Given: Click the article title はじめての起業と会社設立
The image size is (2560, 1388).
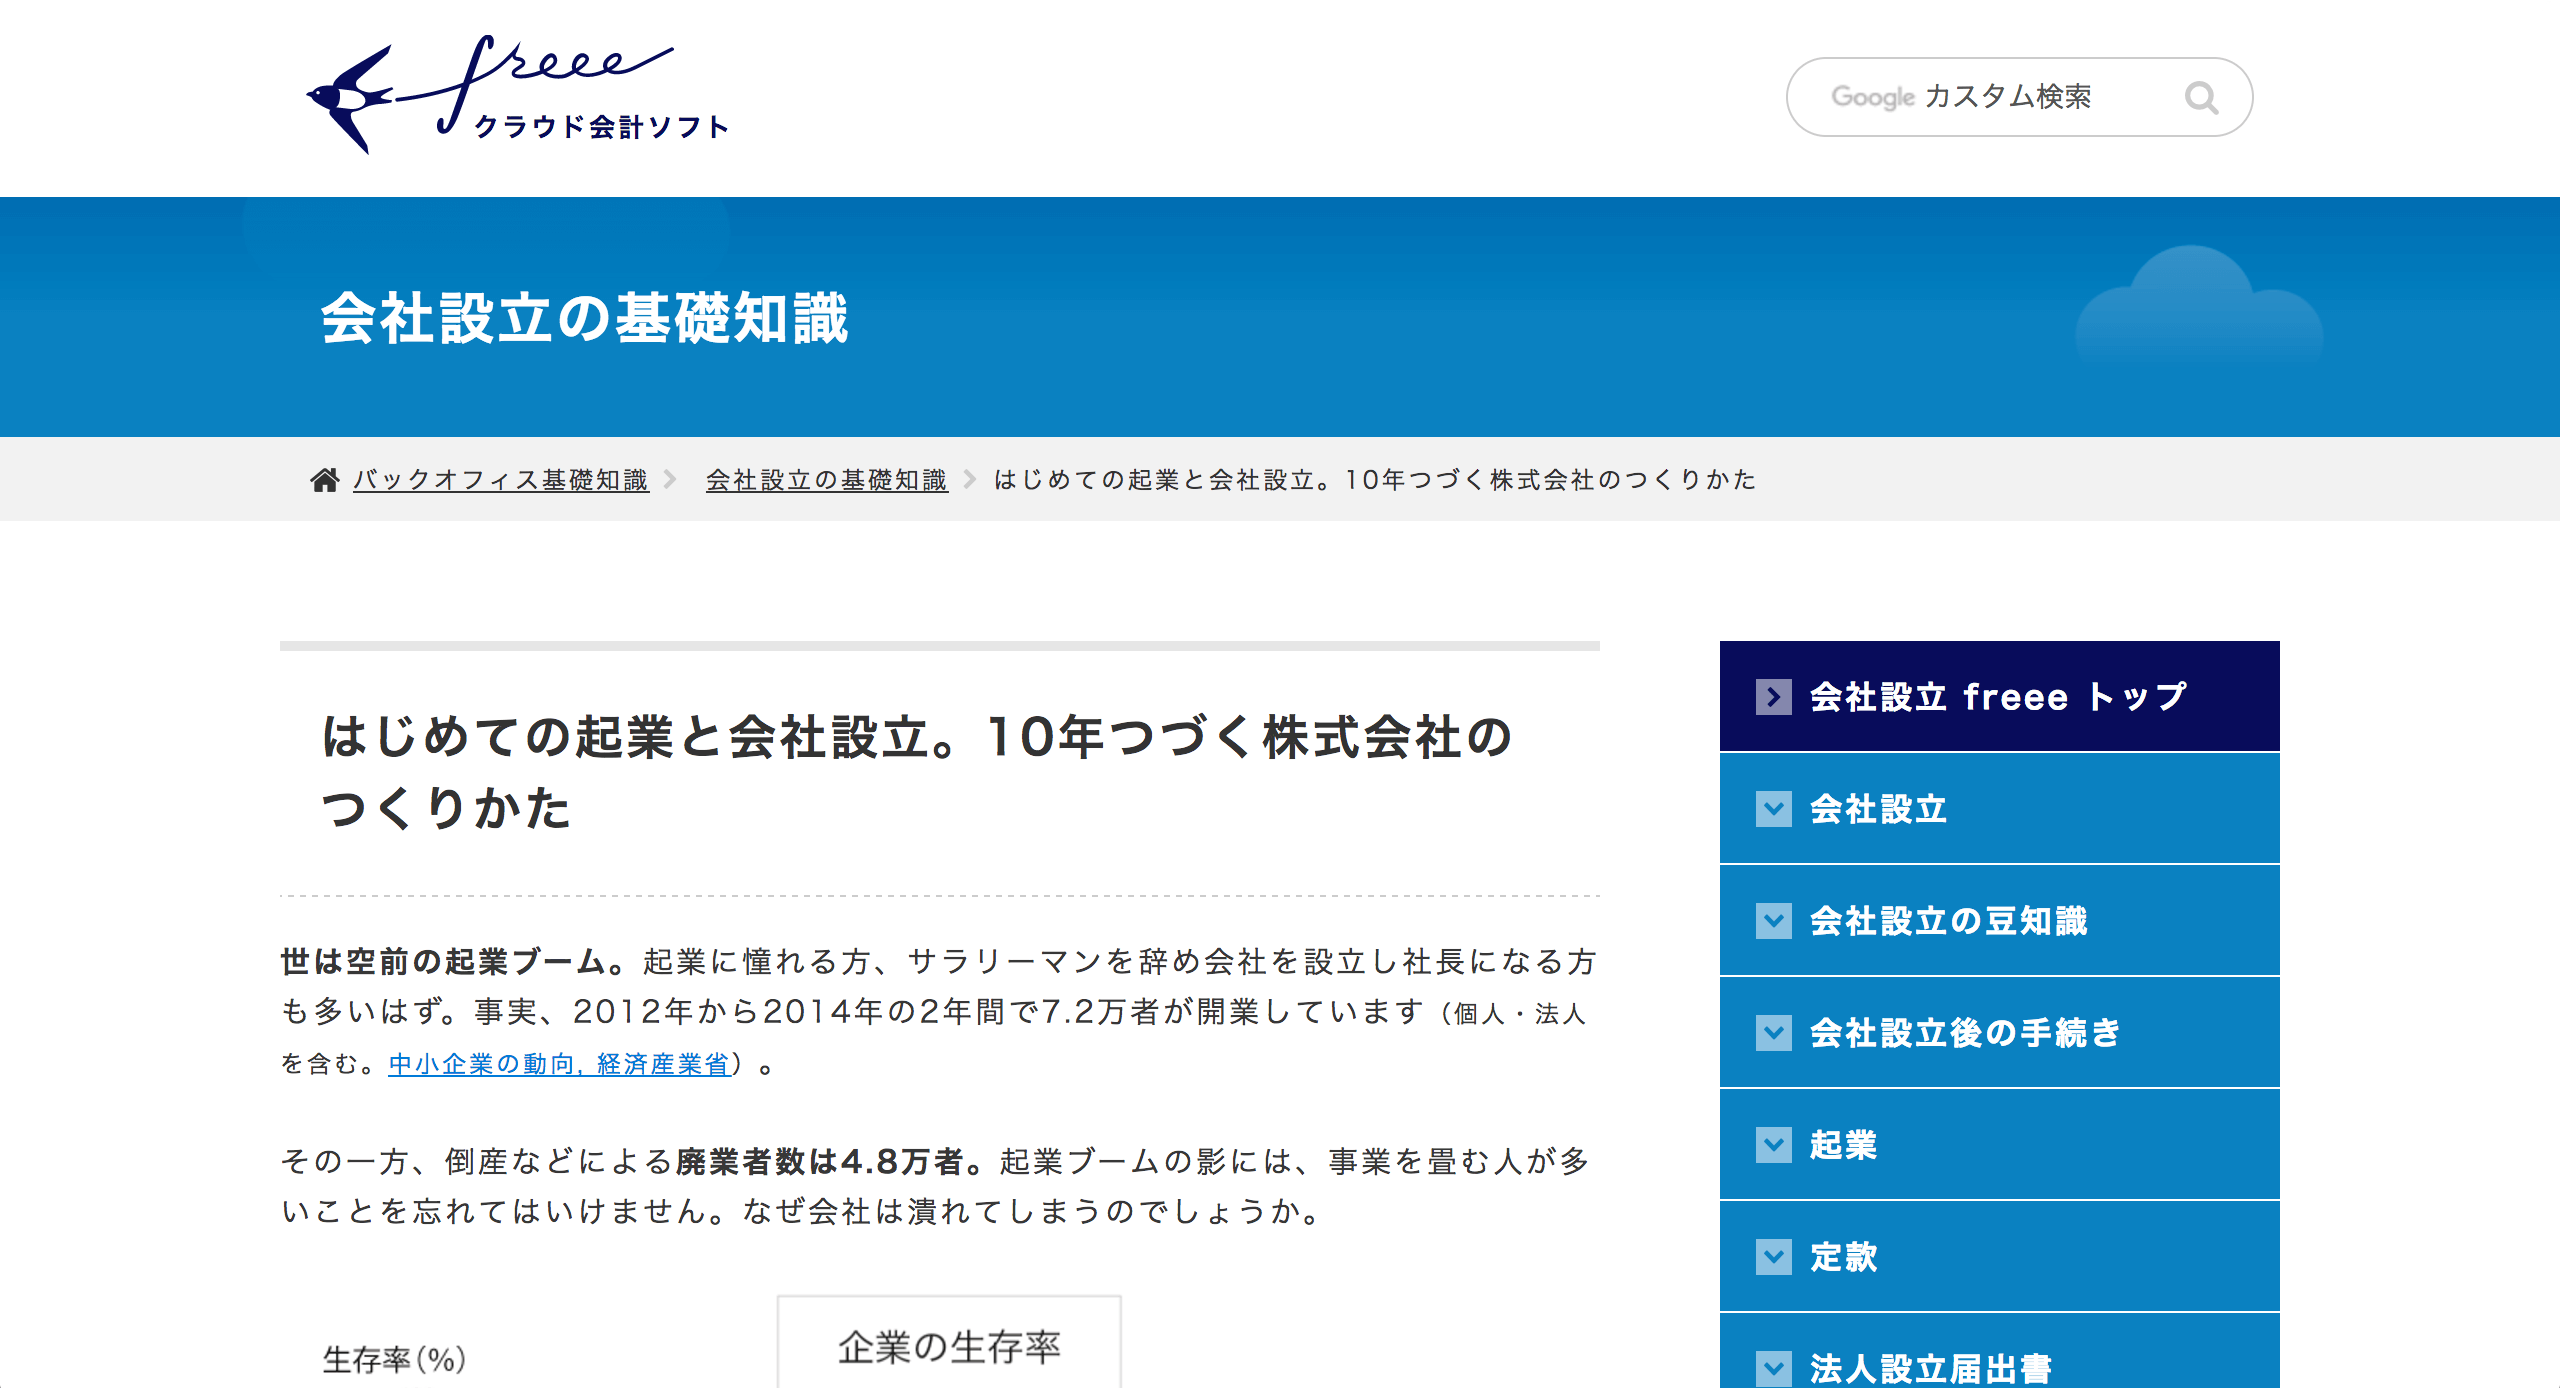Looking at the screenshot, I should pyautogui.click(x=917, y=772).
